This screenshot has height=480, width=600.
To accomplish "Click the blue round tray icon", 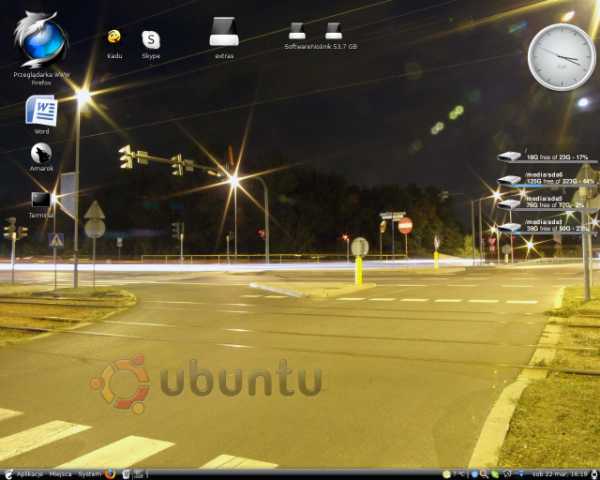I will [474, 474].
